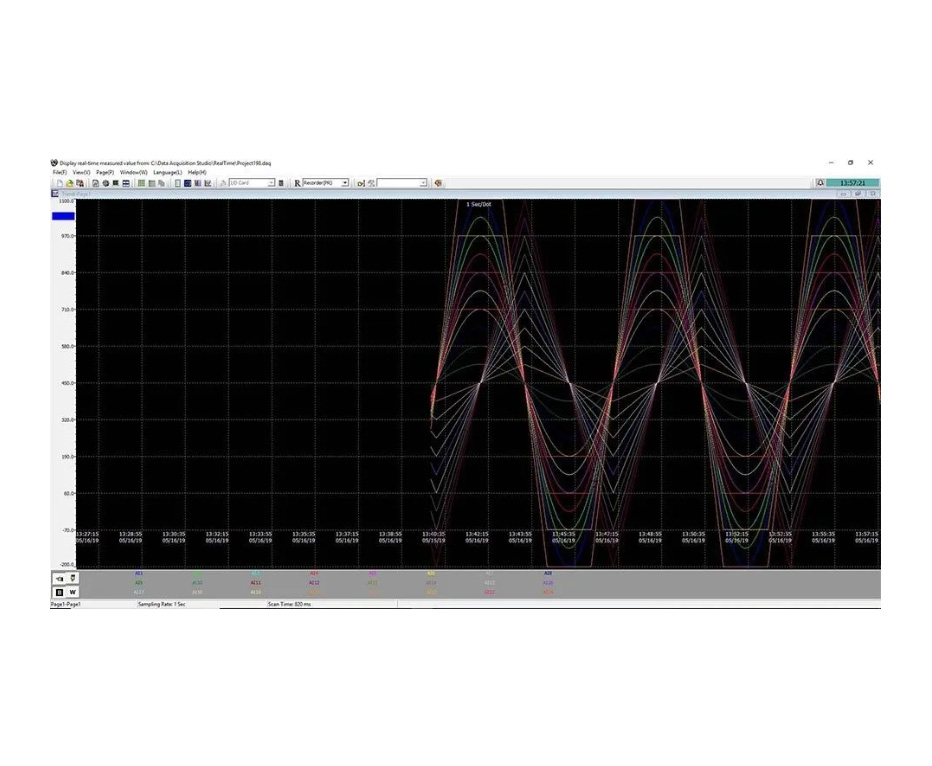Switch to white background with W button
Screen dimensions: 932x766
(73, 592)
